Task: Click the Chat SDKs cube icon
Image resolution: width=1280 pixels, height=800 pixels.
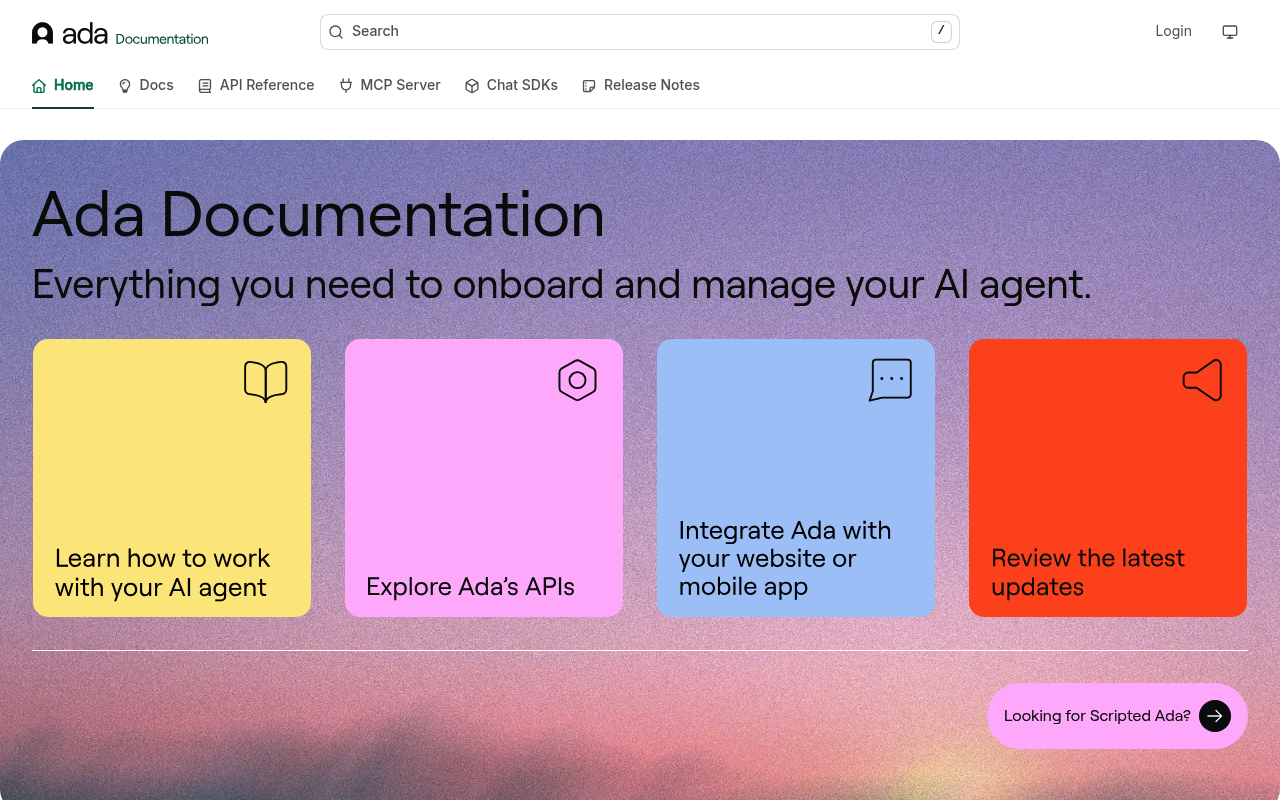Action: tap(472, 86)
